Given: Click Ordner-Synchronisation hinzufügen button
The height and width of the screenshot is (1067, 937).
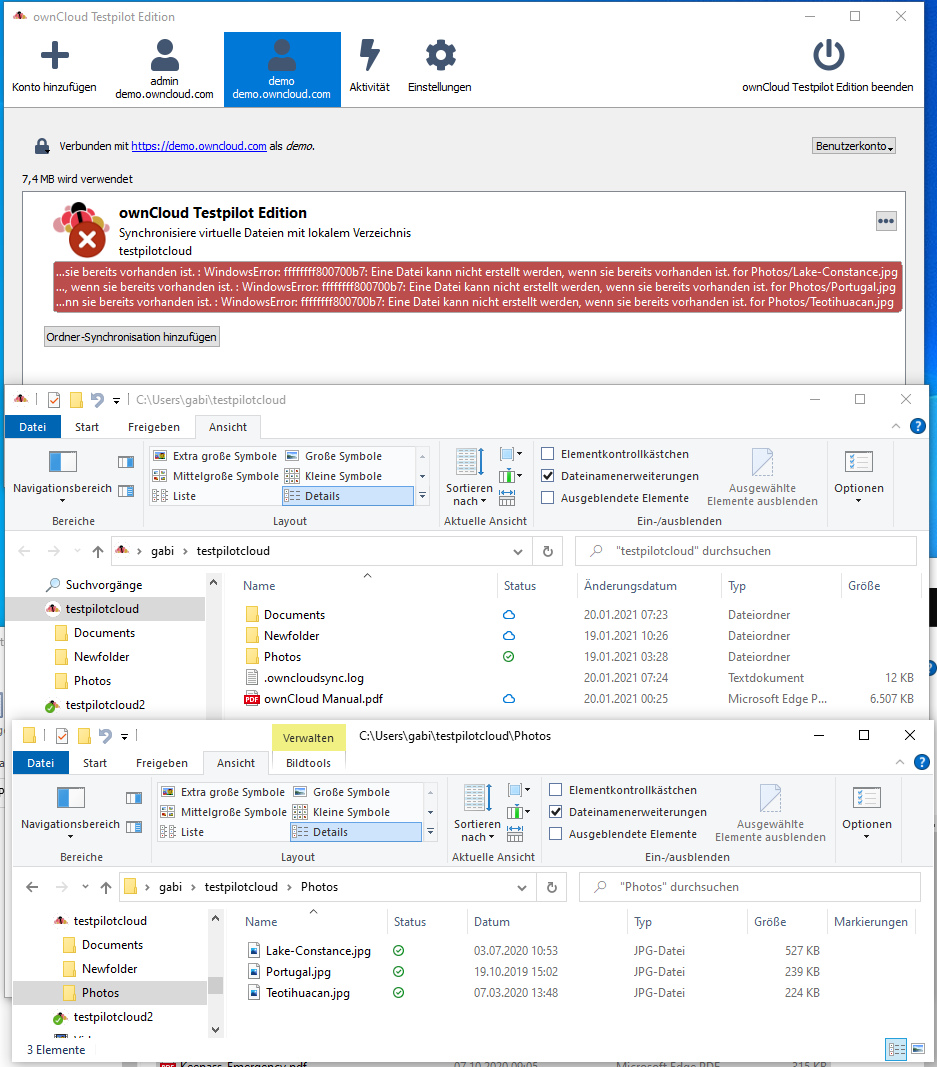Looking at the screenshot, I should coord(132,337).
